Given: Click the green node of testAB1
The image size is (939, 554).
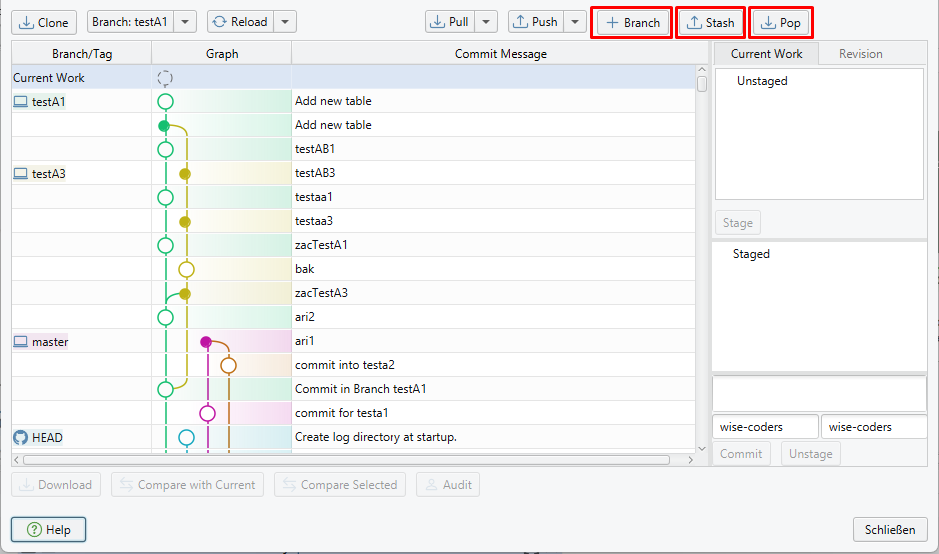Looking at the screenshot, I should (x=165, y=150).
